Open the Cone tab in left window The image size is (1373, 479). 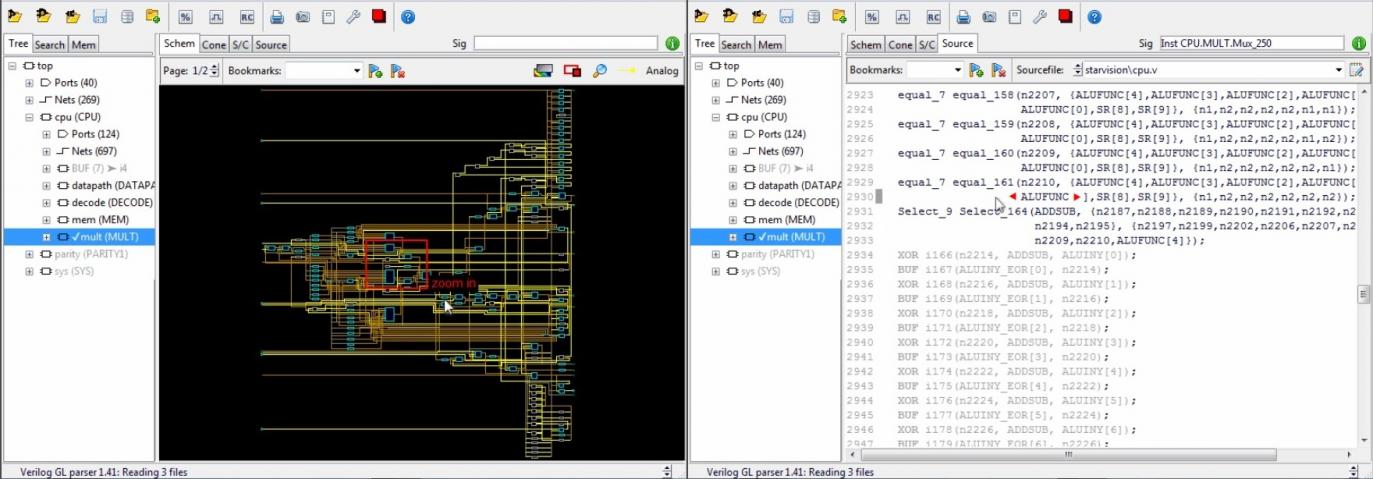(214, 44)
